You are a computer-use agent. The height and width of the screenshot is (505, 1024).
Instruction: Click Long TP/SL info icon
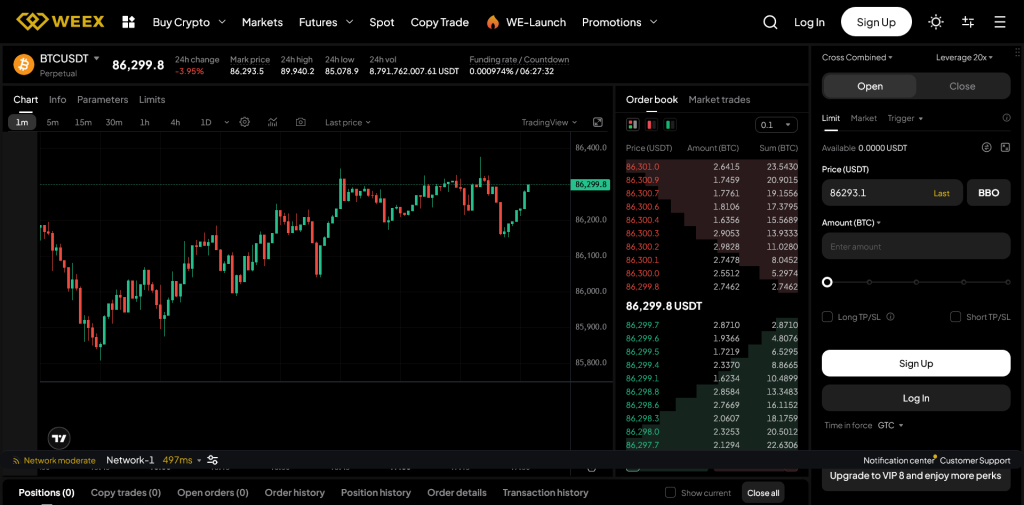coord(890,317)
